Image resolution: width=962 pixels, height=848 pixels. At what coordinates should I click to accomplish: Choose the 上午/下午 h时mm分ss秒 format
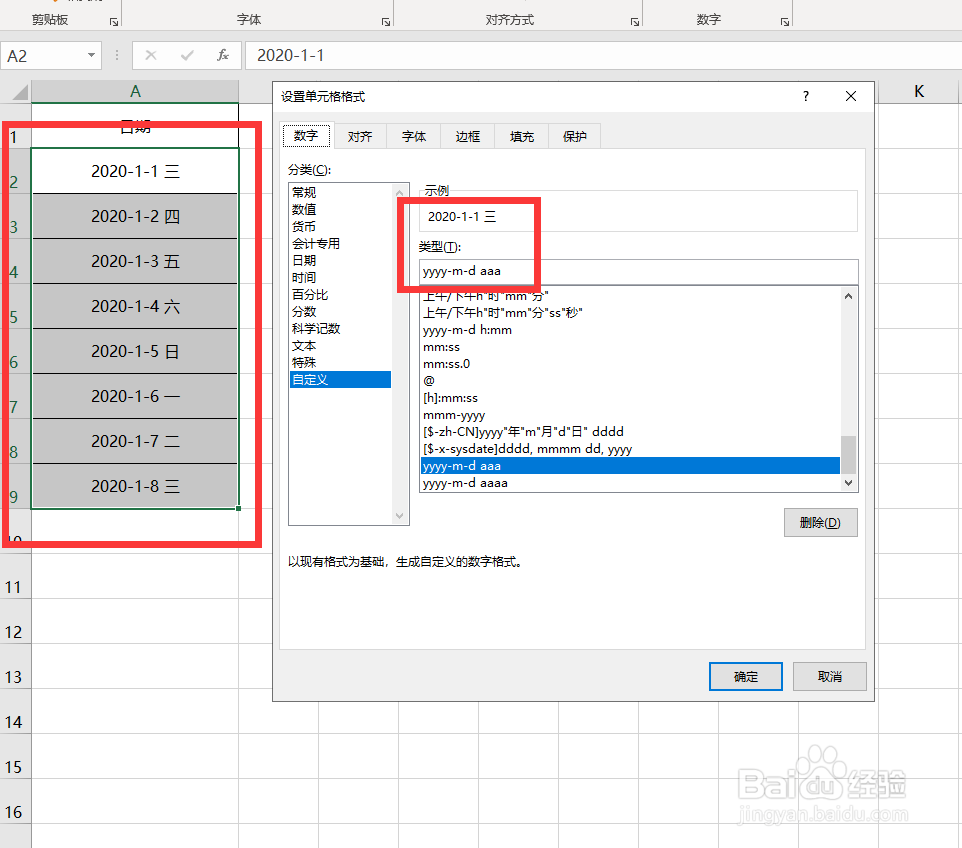pyautogui.click(x=630, y=313)
